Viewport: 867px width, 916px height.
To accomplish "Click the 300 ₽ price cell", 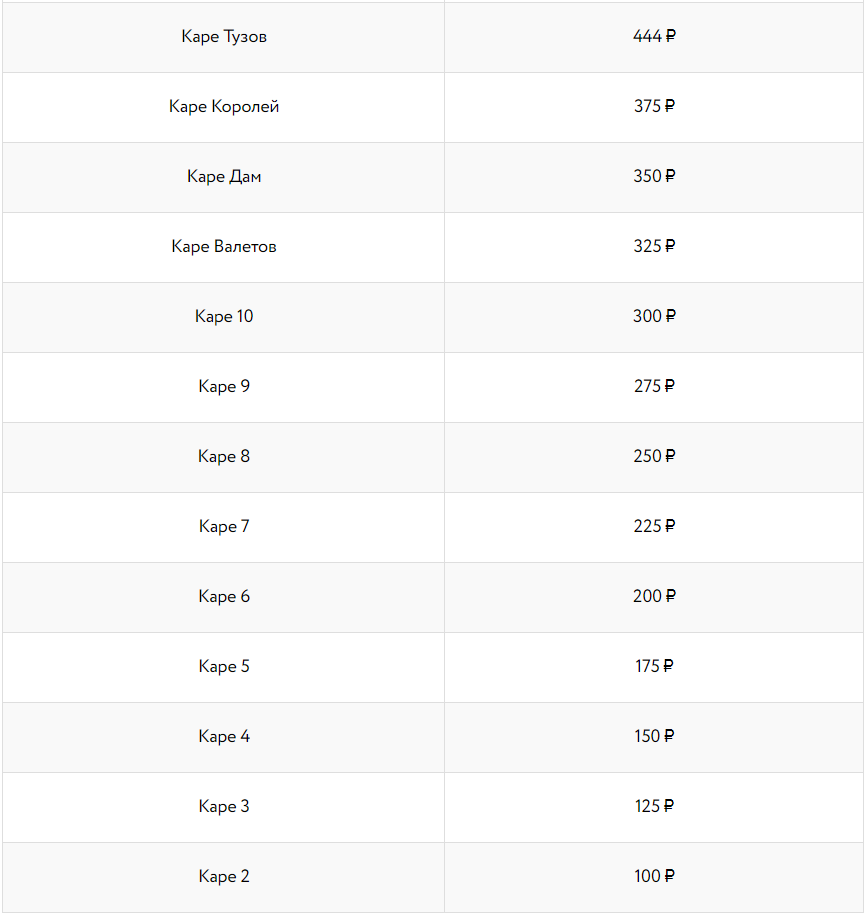I will click(655, 317).
